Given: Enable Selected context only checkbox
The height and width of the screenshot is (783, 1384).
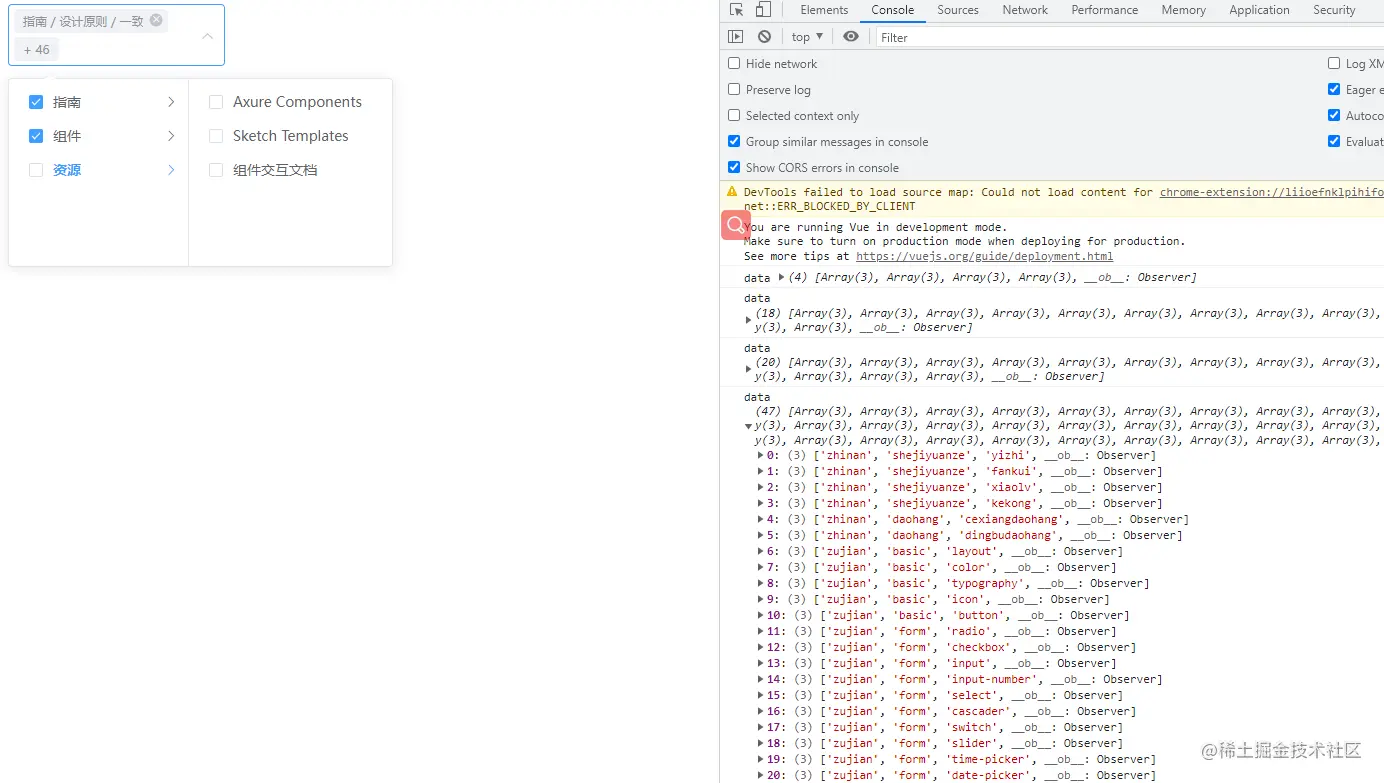Looking at the screenshot, I should (734, 115).
